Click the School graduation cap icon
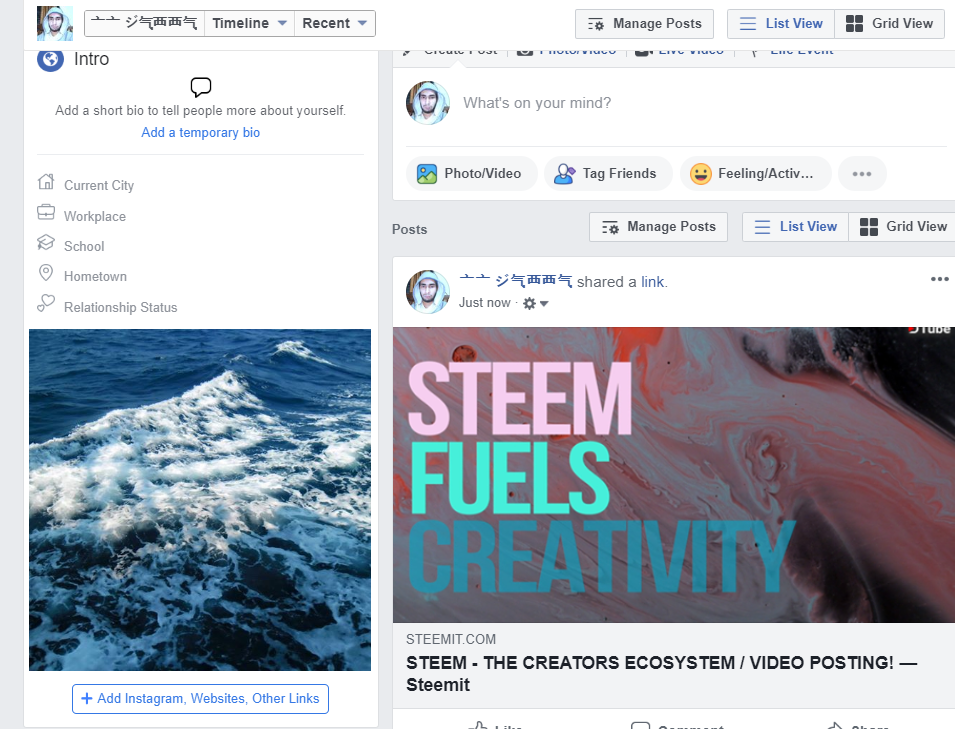955x729 pixels. click(x=46, y=242)
